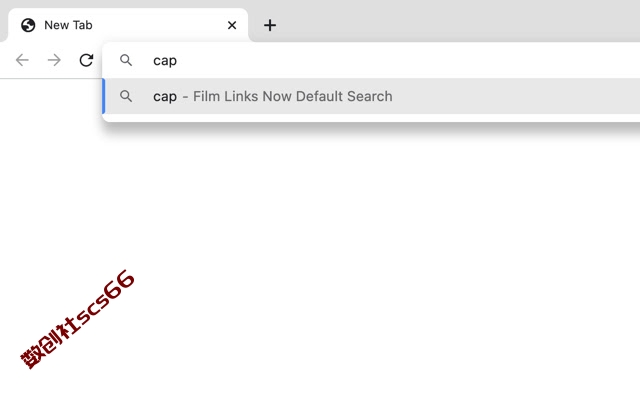
Task: Click the red diagonal scs66 watermark
Action: coord(78,320)
